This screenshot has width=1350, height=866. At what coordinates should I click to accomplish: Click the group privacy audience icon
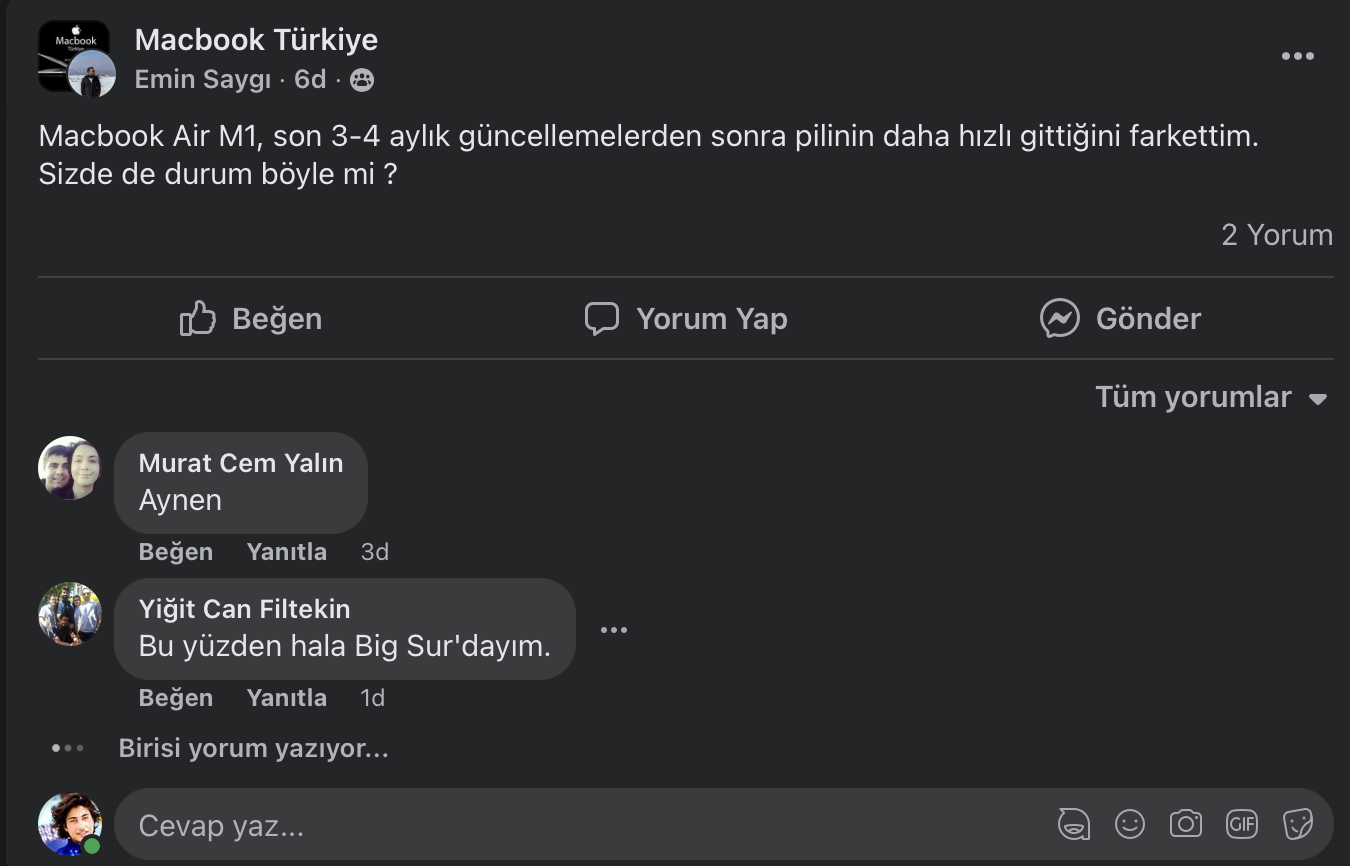[362, 80]
